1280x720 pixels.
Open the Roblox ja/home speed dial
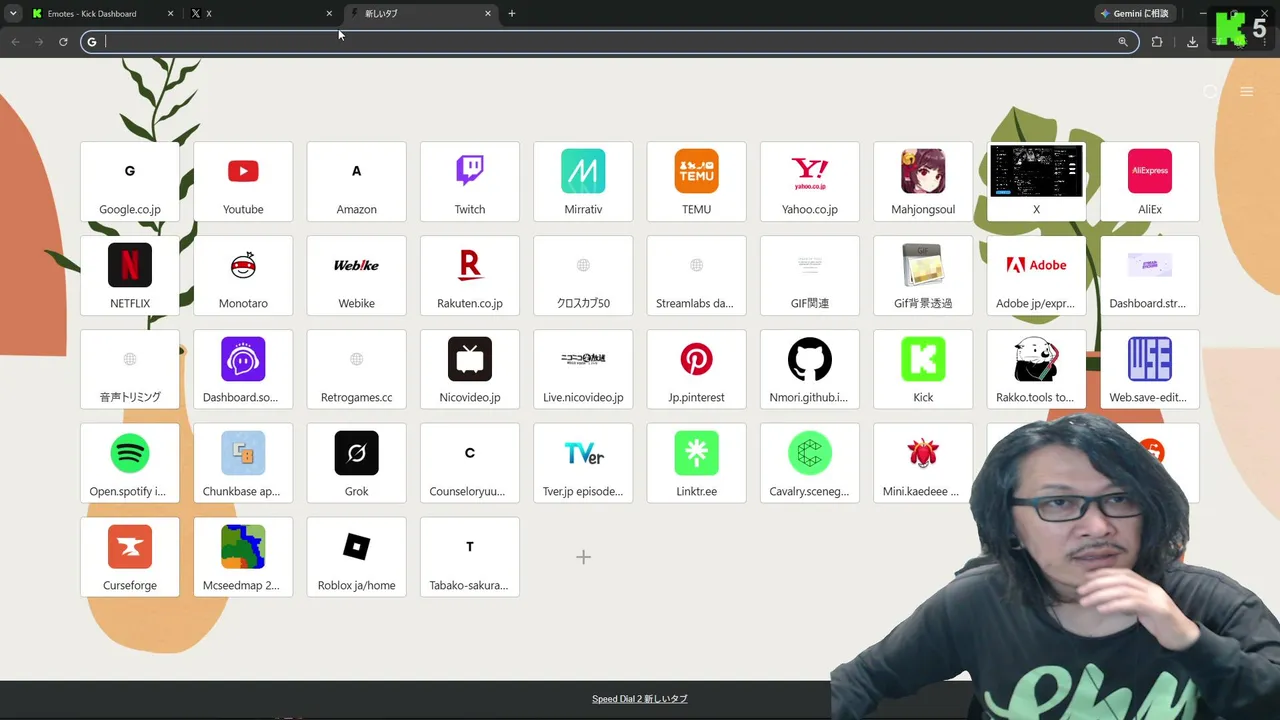click(357, 557)
